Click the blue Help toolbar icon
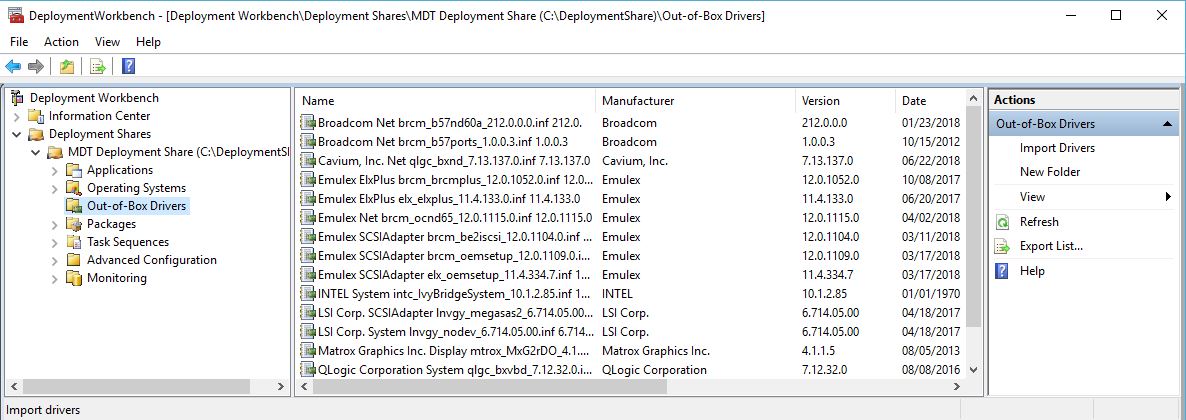Screen dimensions: 1186x420 click(x=128, y=67)
